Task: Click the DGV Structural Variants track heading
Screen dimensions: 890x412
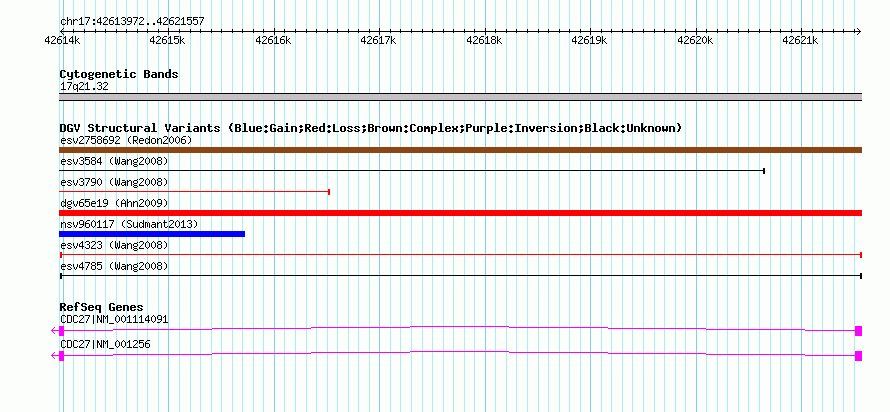Action: [x=370, y=128]
